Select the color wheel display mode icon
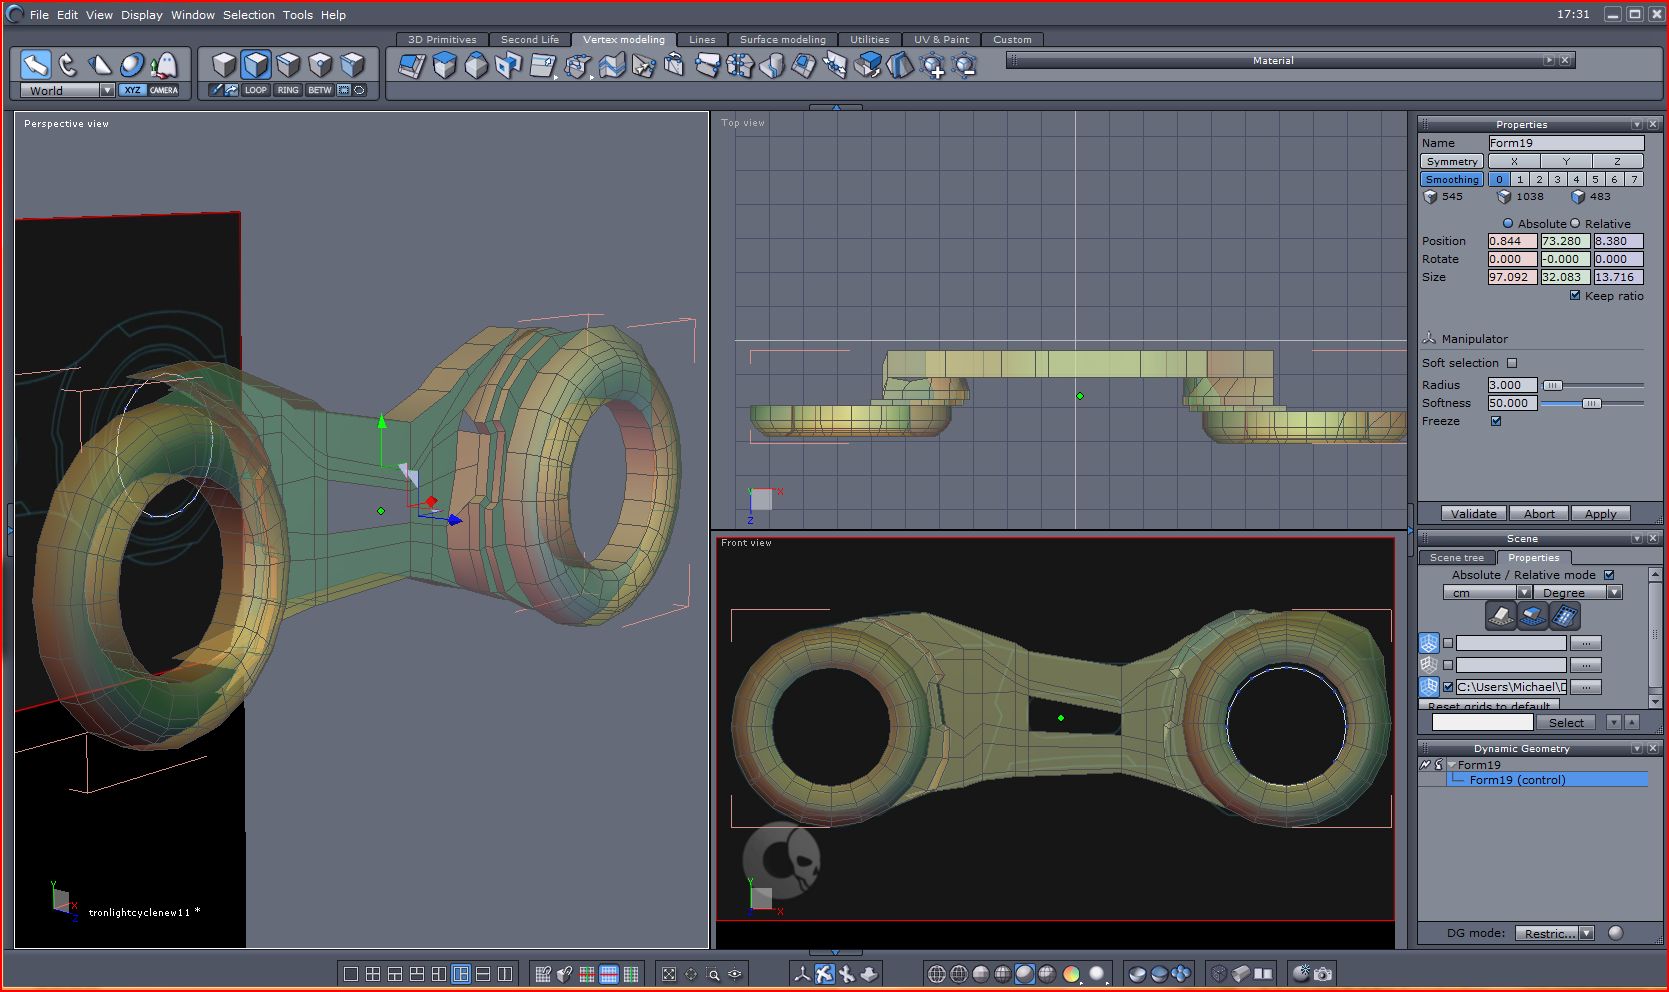 1071,973
